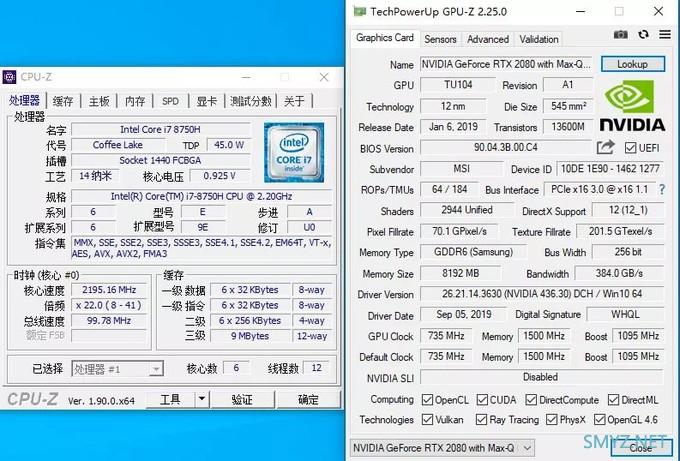Click the NVIDIA SLI Disabled field
The image size is (680, 461).
coord(542,377)
